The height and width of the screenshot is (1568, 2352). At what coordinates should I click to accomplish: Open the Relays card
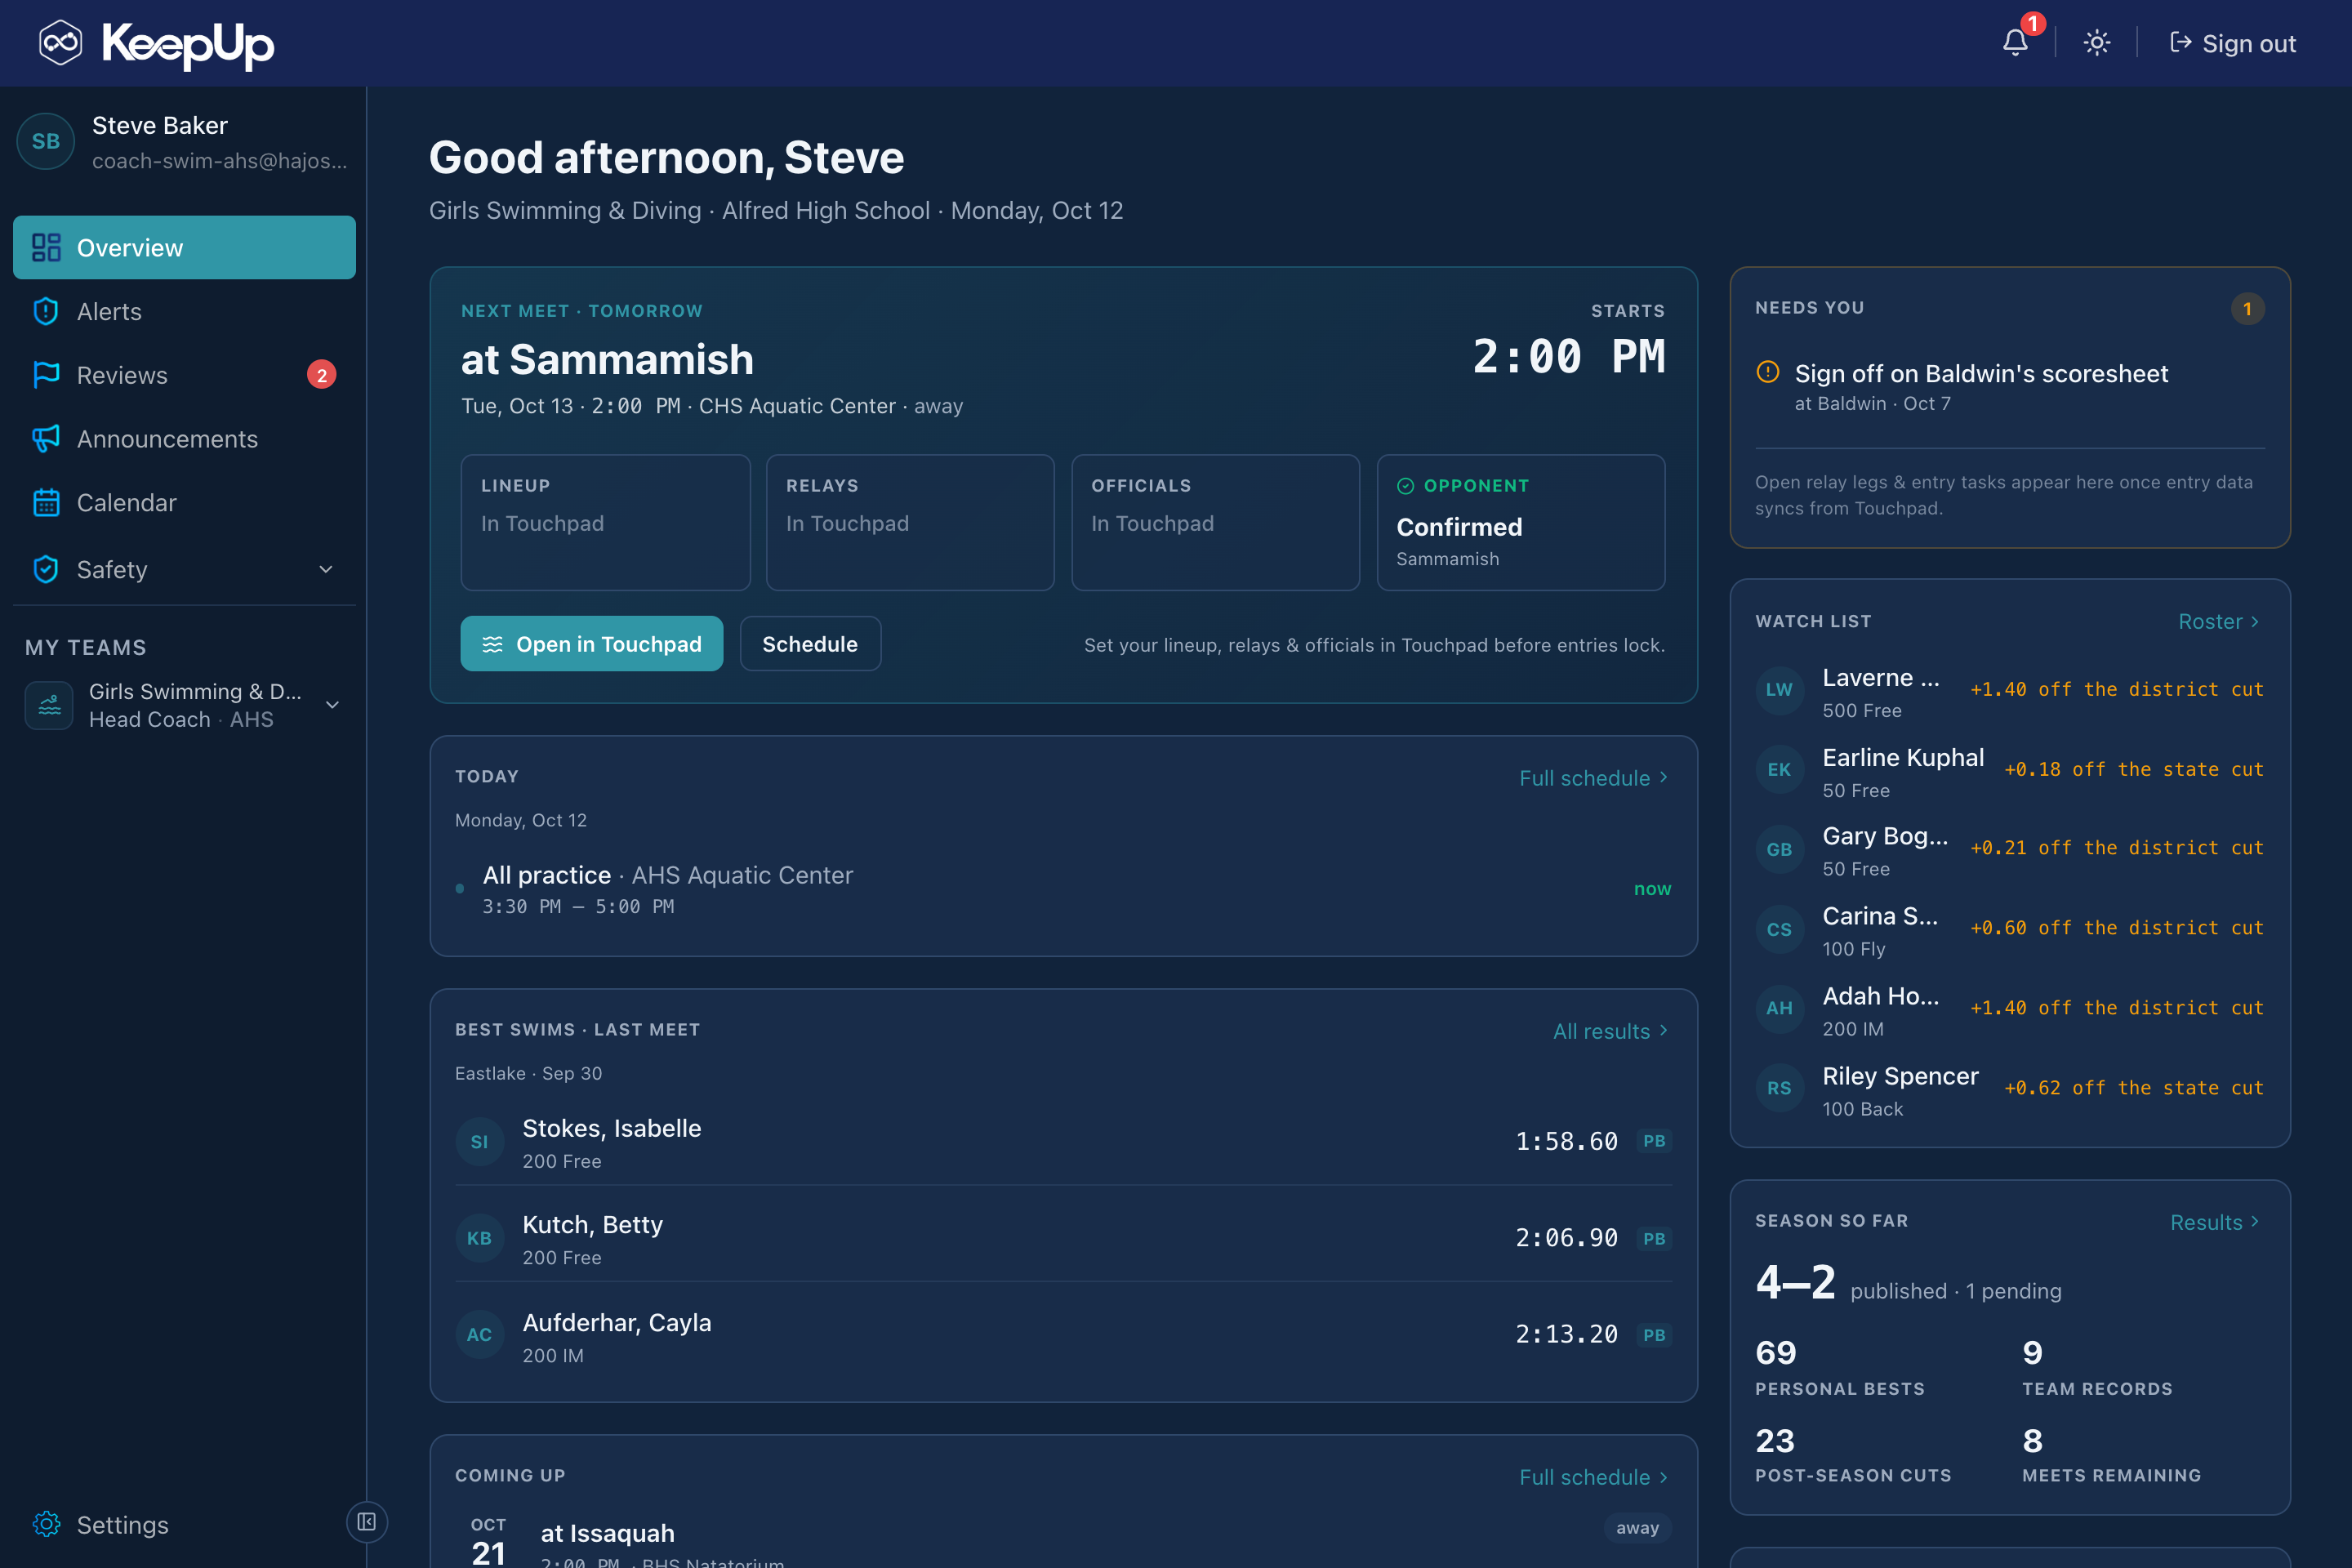[910, 522]
